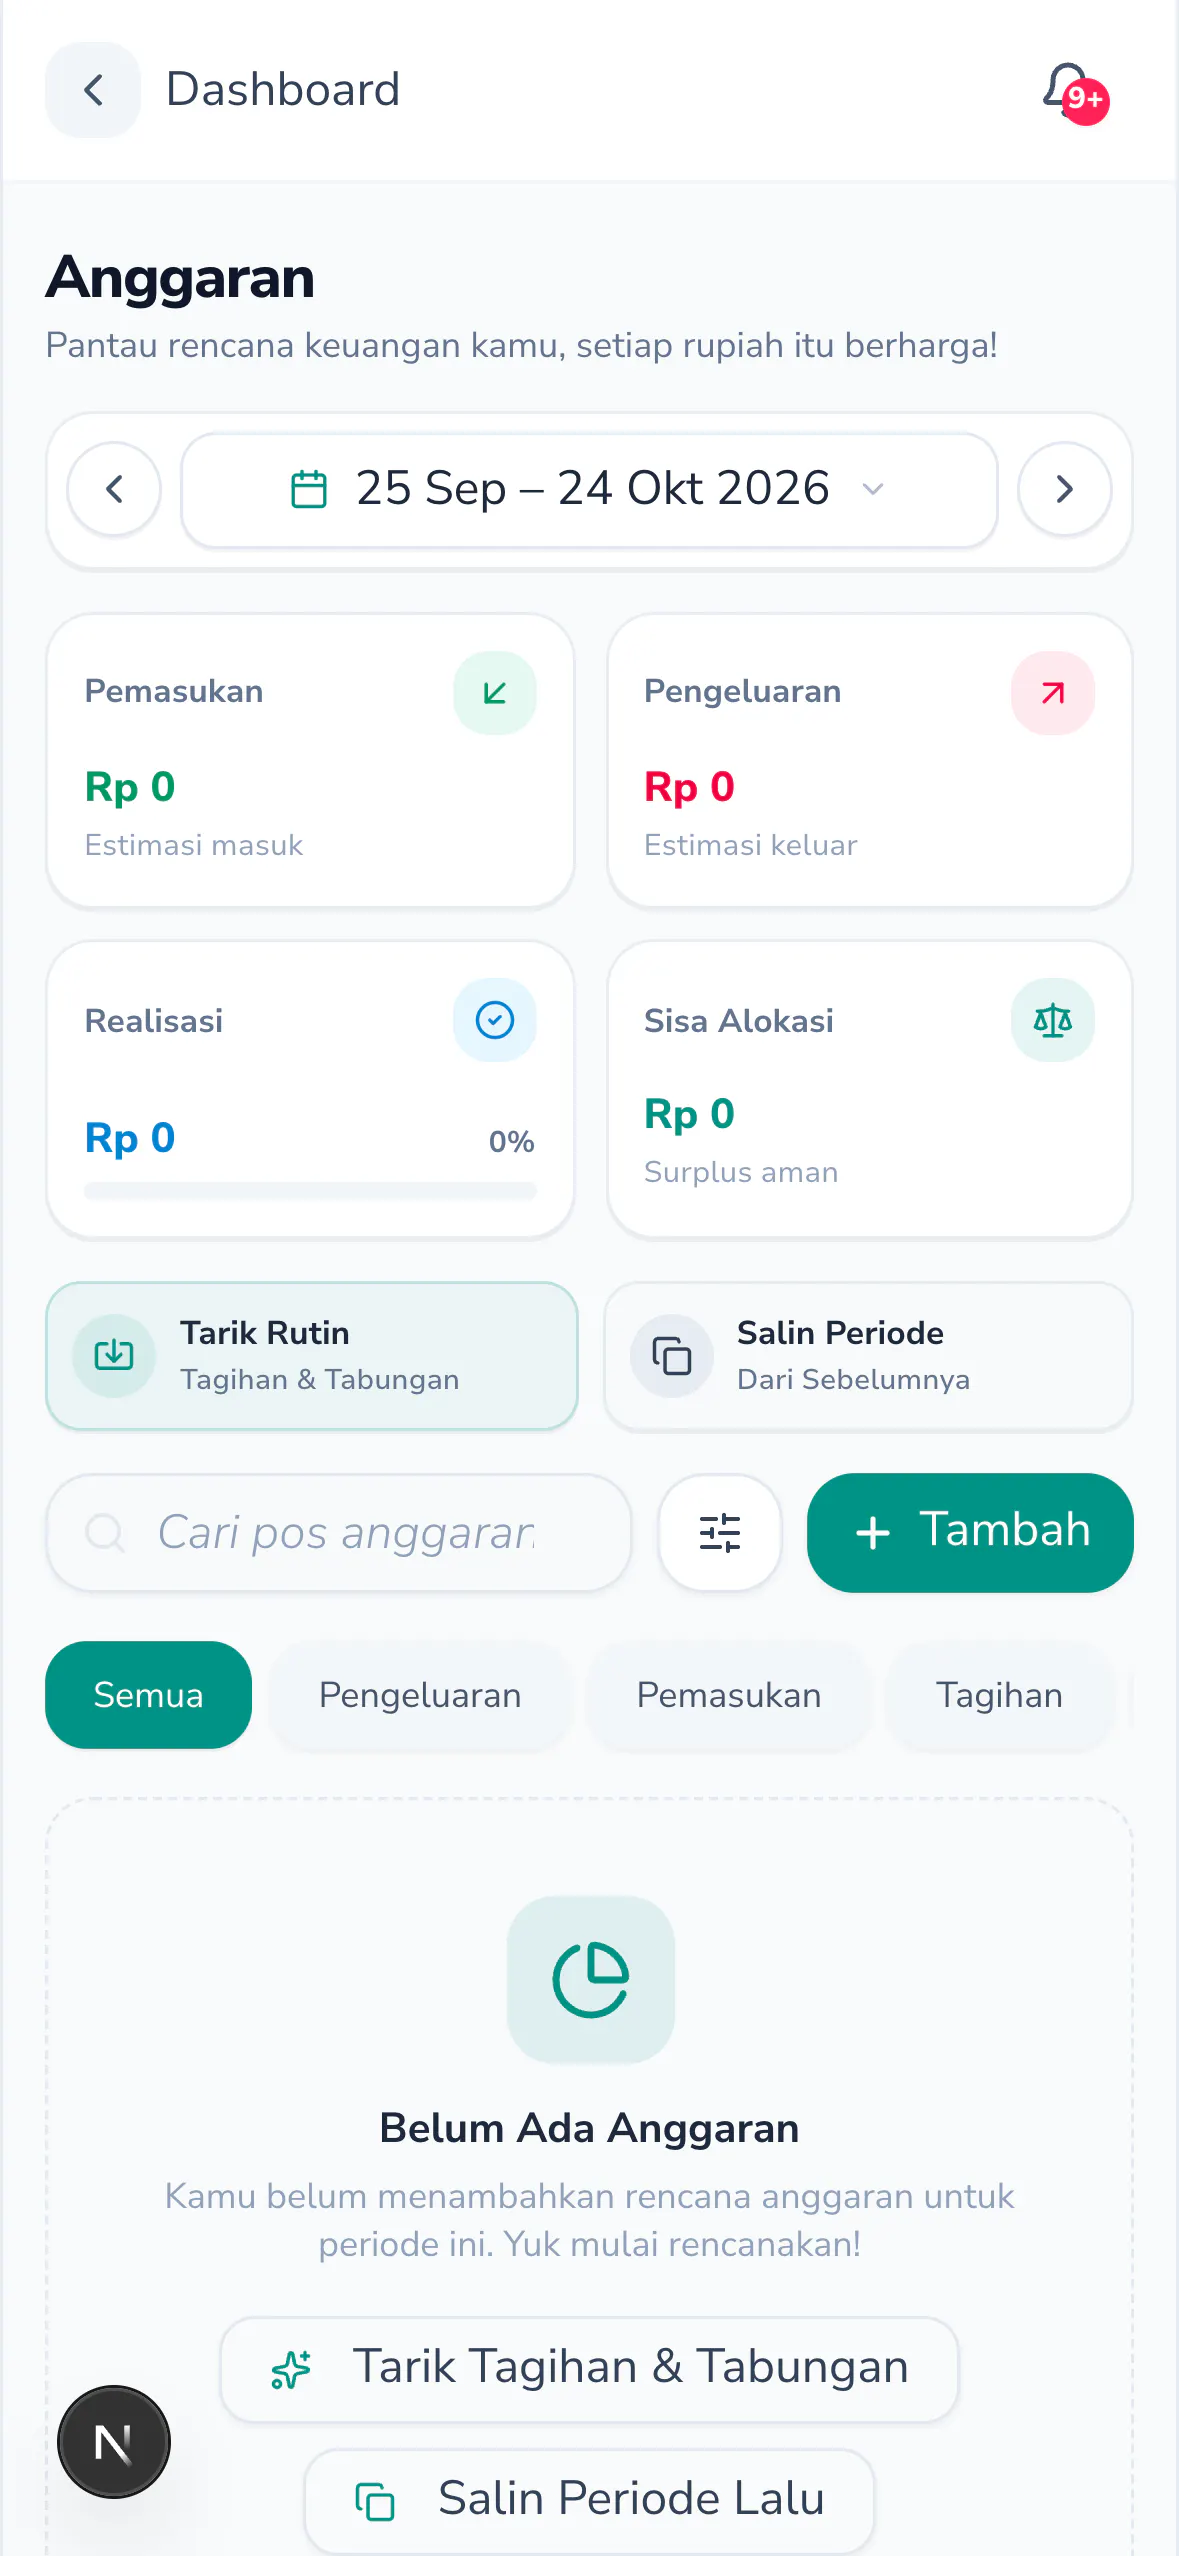Click the Pemasukan incoming arrow icon
The image size is (1179, 2556).
point(494,693)
